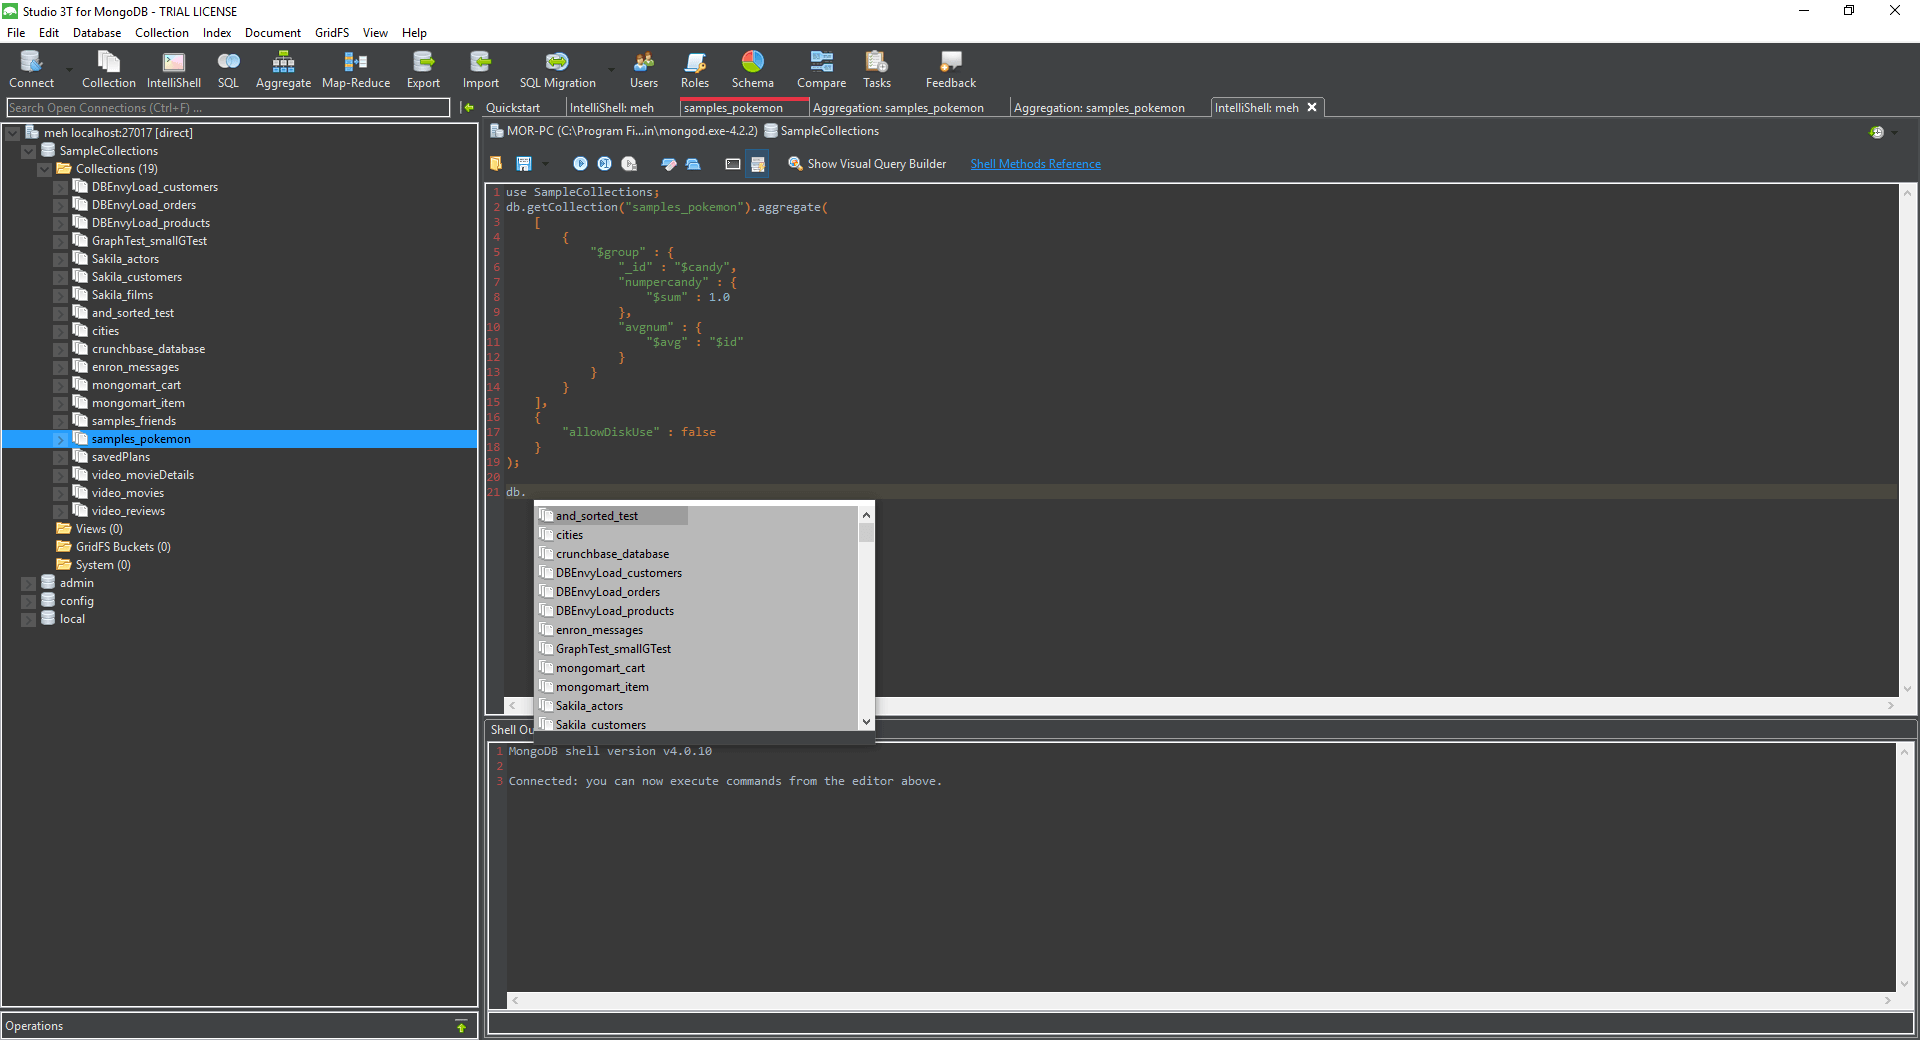Viewport: 1920px width, 1040px height.
Task: Open the Tasks tool
Action: 877,70
